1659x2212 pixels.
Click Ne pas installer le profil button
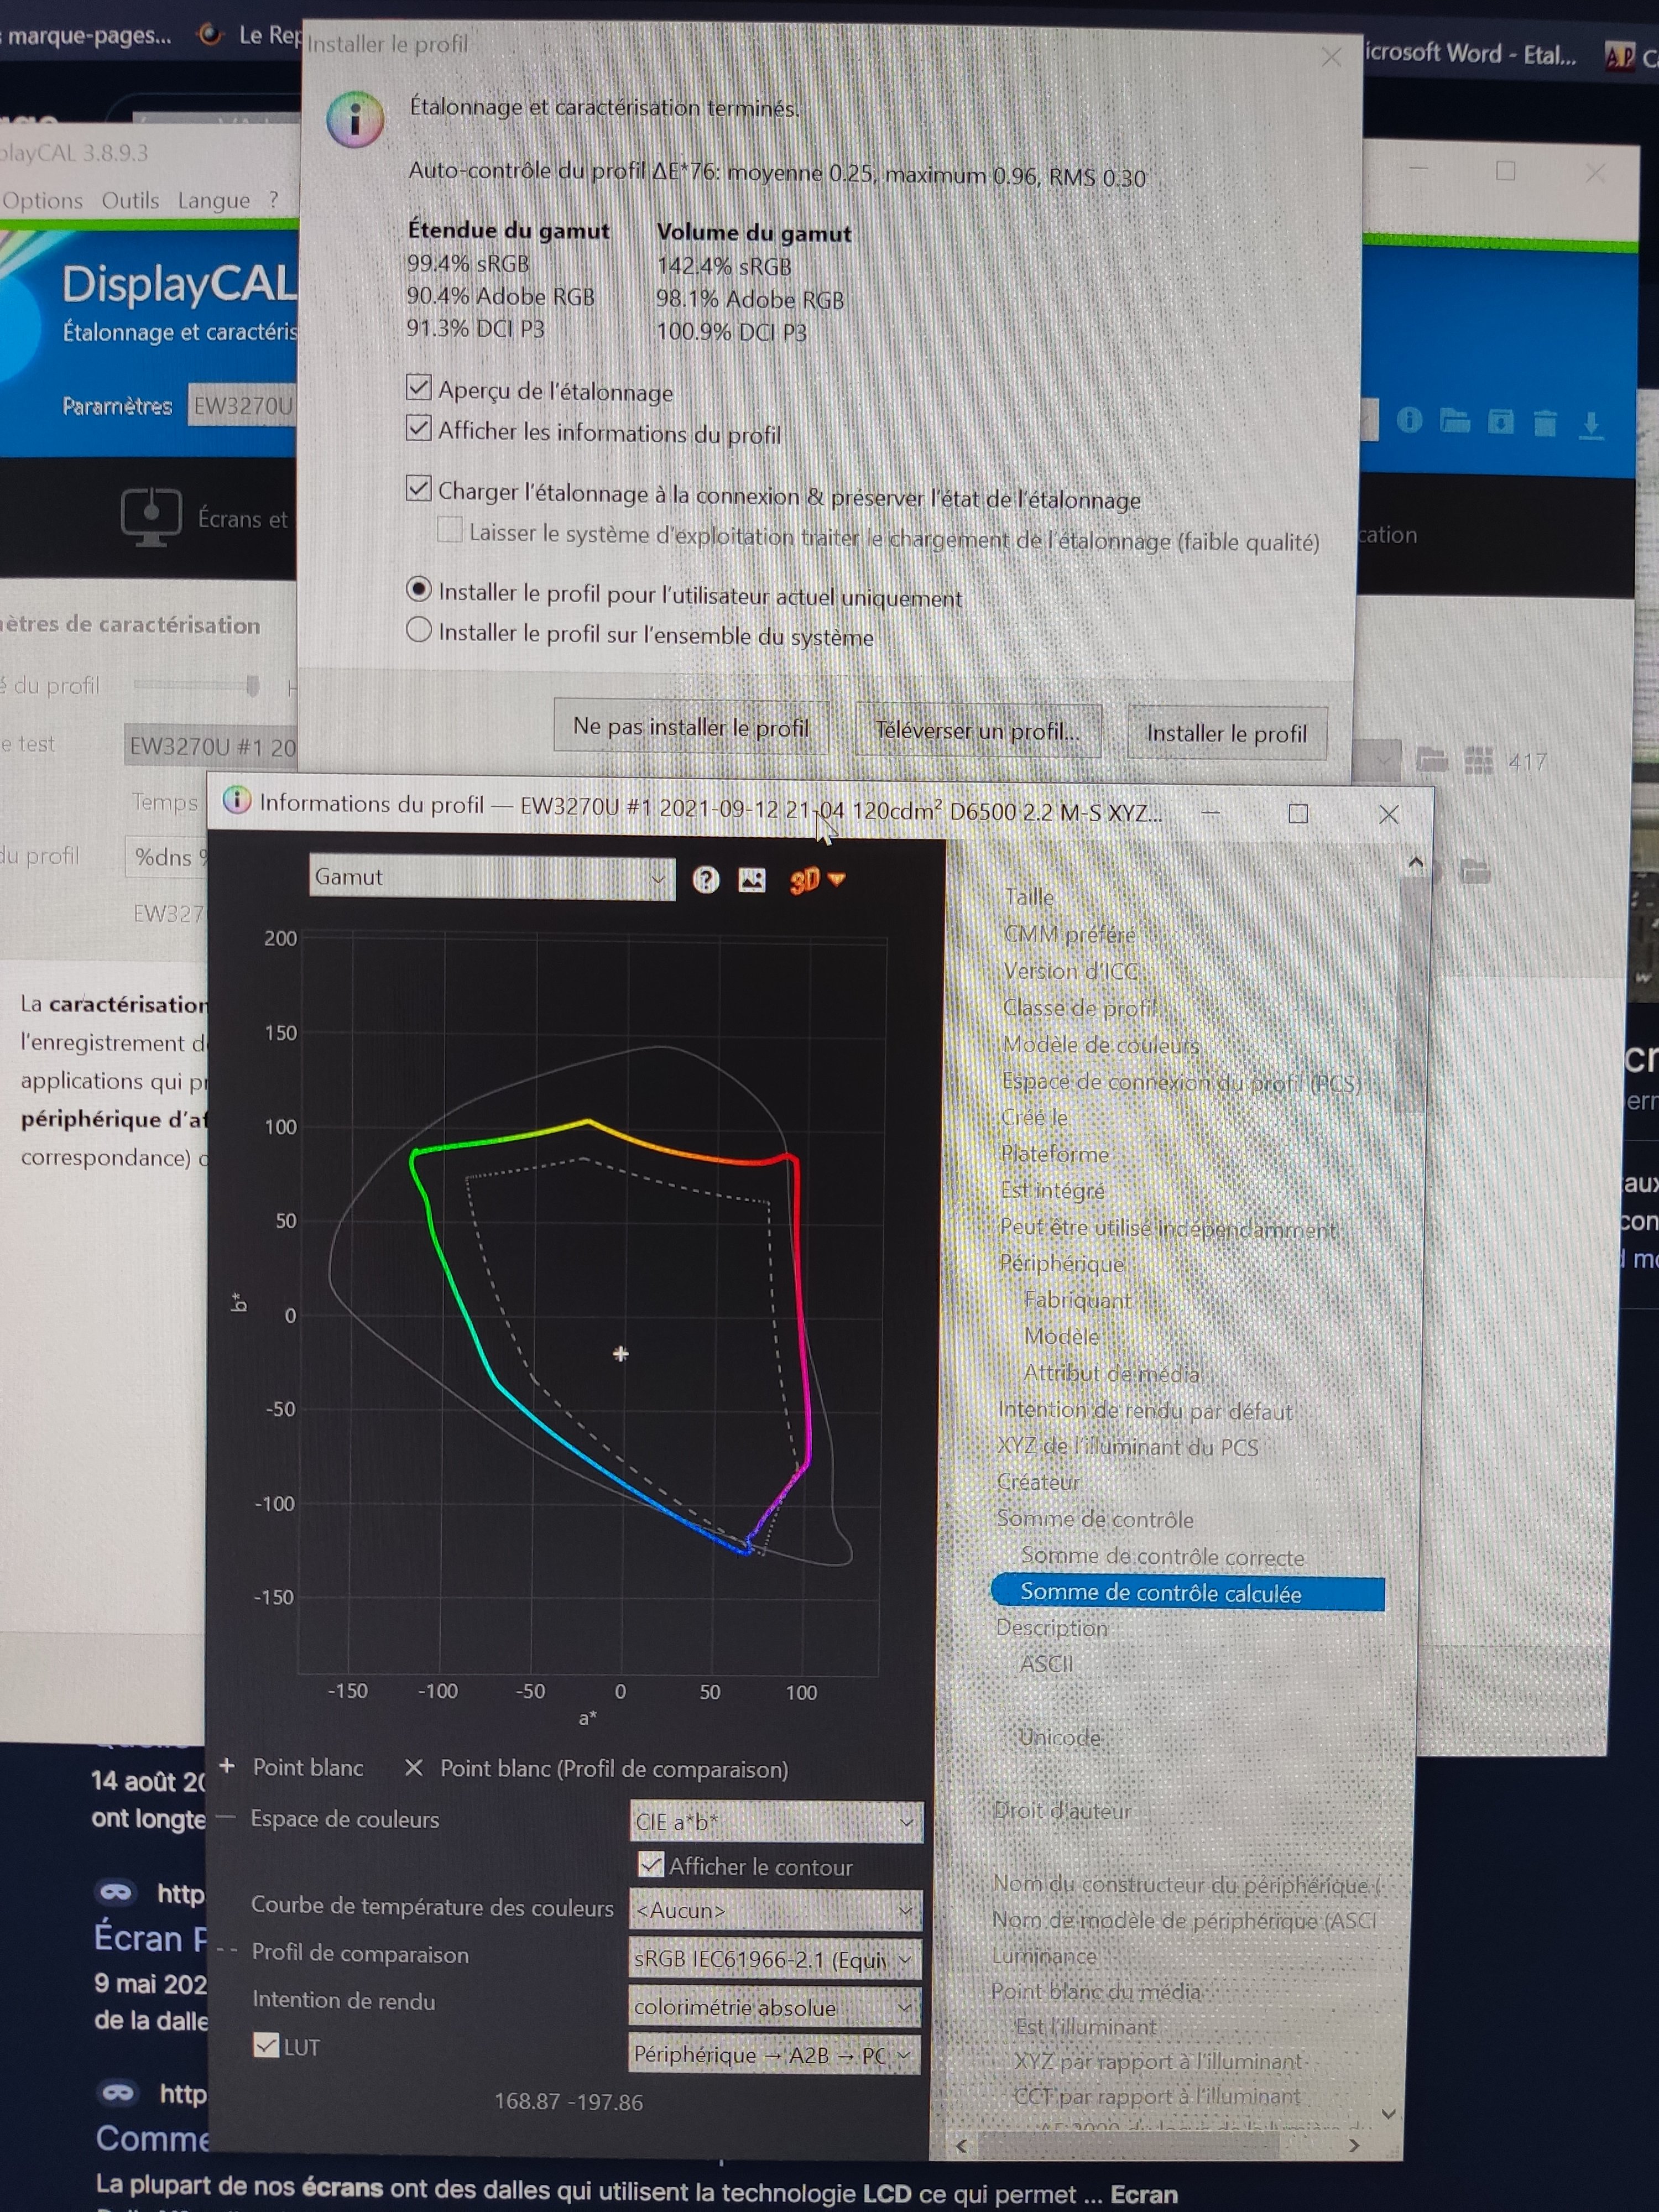point(691,727)
